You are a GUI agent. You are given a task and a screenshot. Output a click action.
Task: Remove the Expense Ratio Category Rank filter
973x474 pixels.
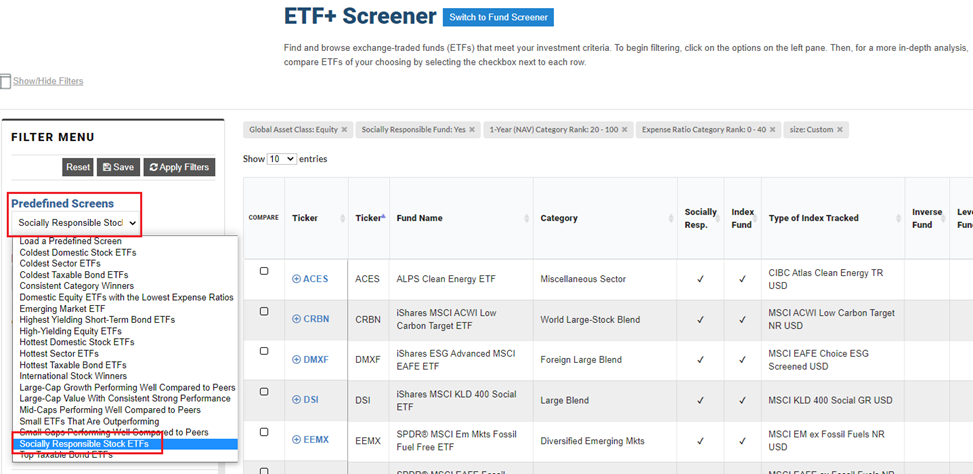pos(772,130)
